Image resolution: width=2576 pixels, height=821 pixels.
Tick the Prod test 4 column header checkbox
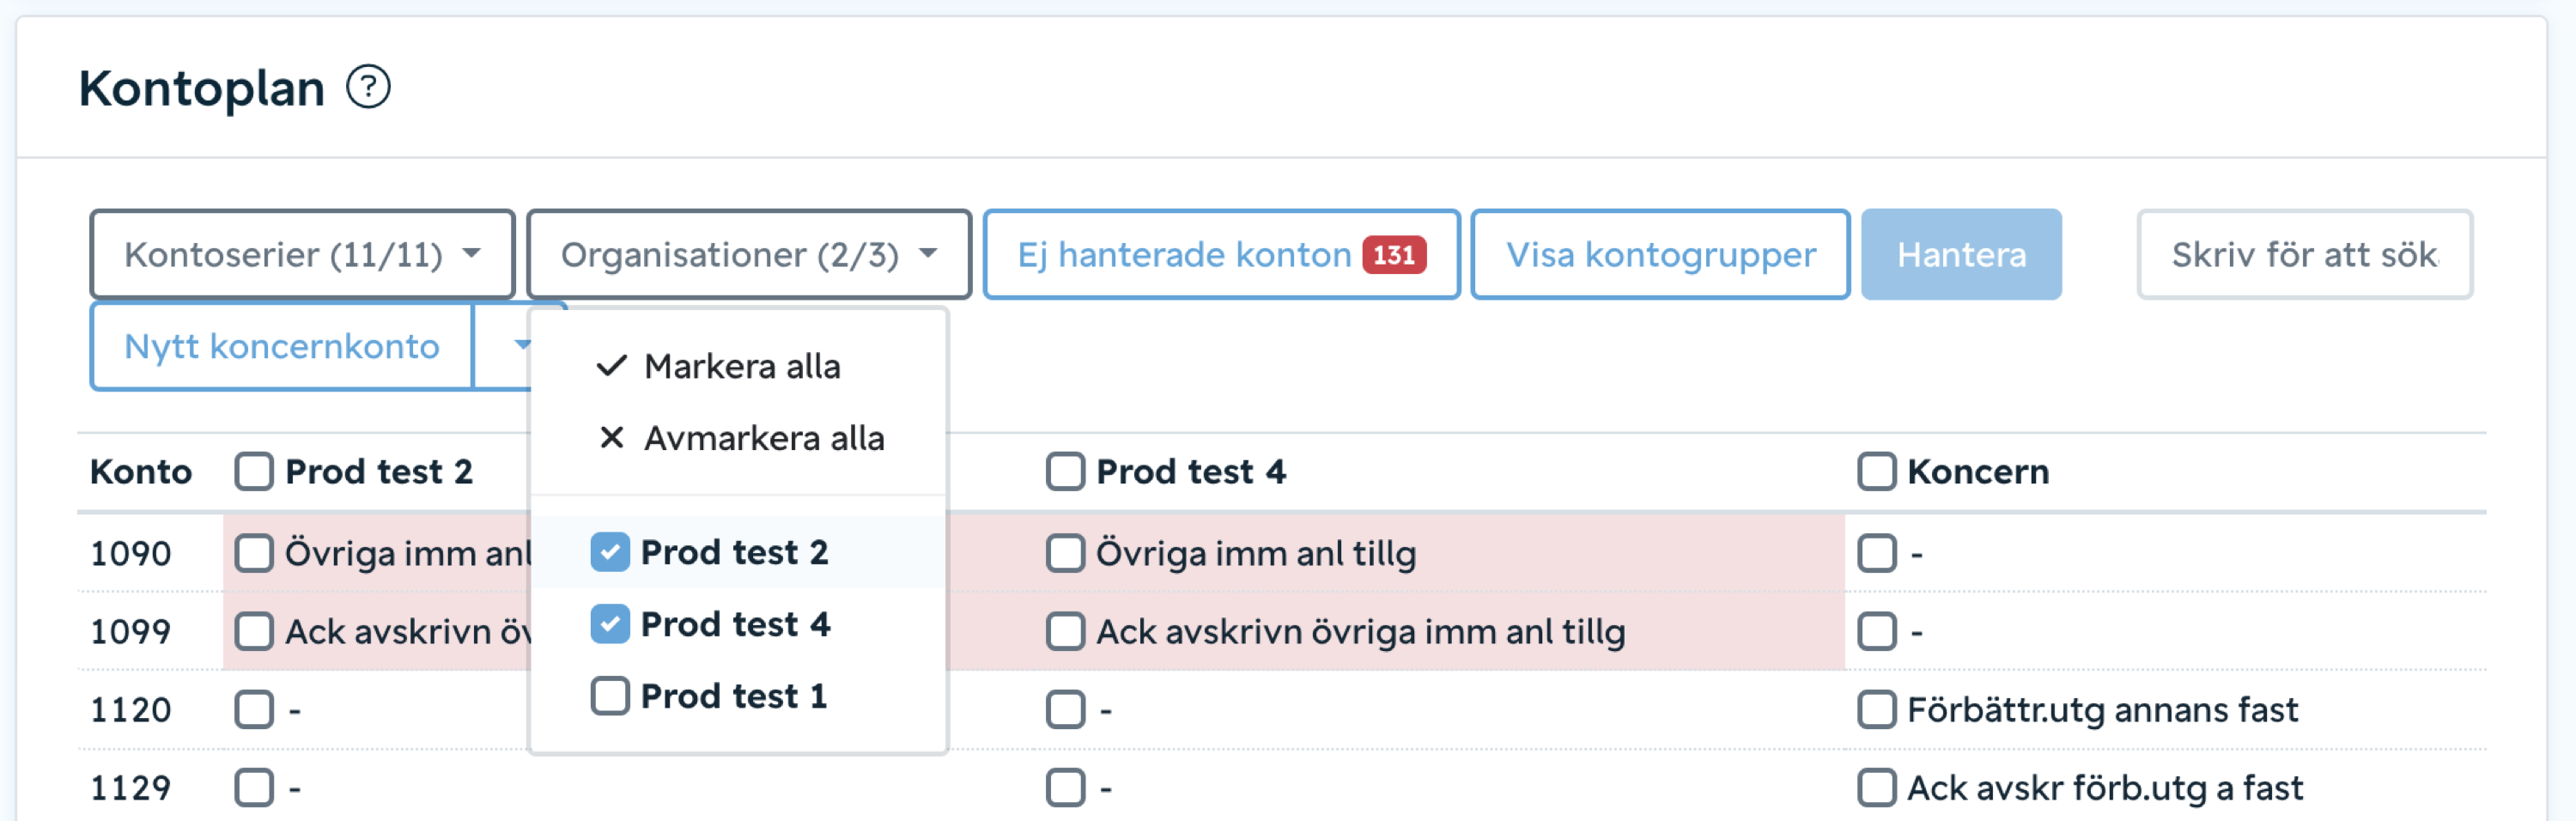click(1065, 471)
